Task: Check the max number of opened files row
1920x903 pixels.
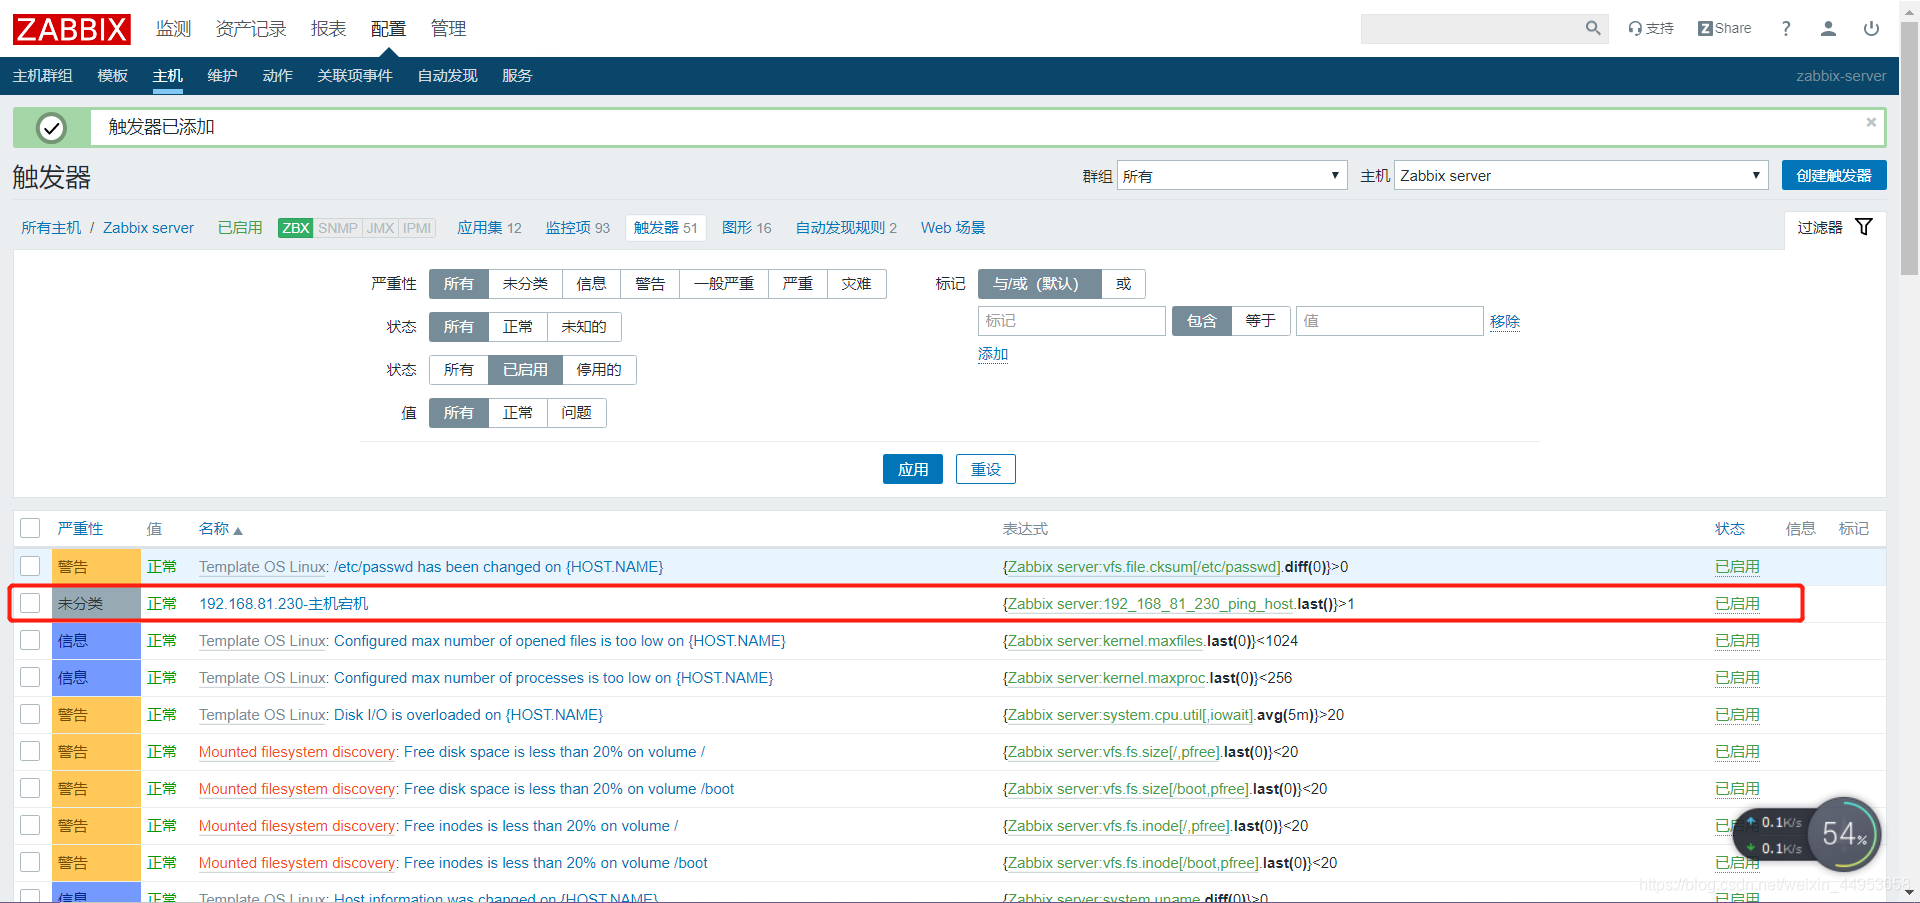Action: point(30,640)
